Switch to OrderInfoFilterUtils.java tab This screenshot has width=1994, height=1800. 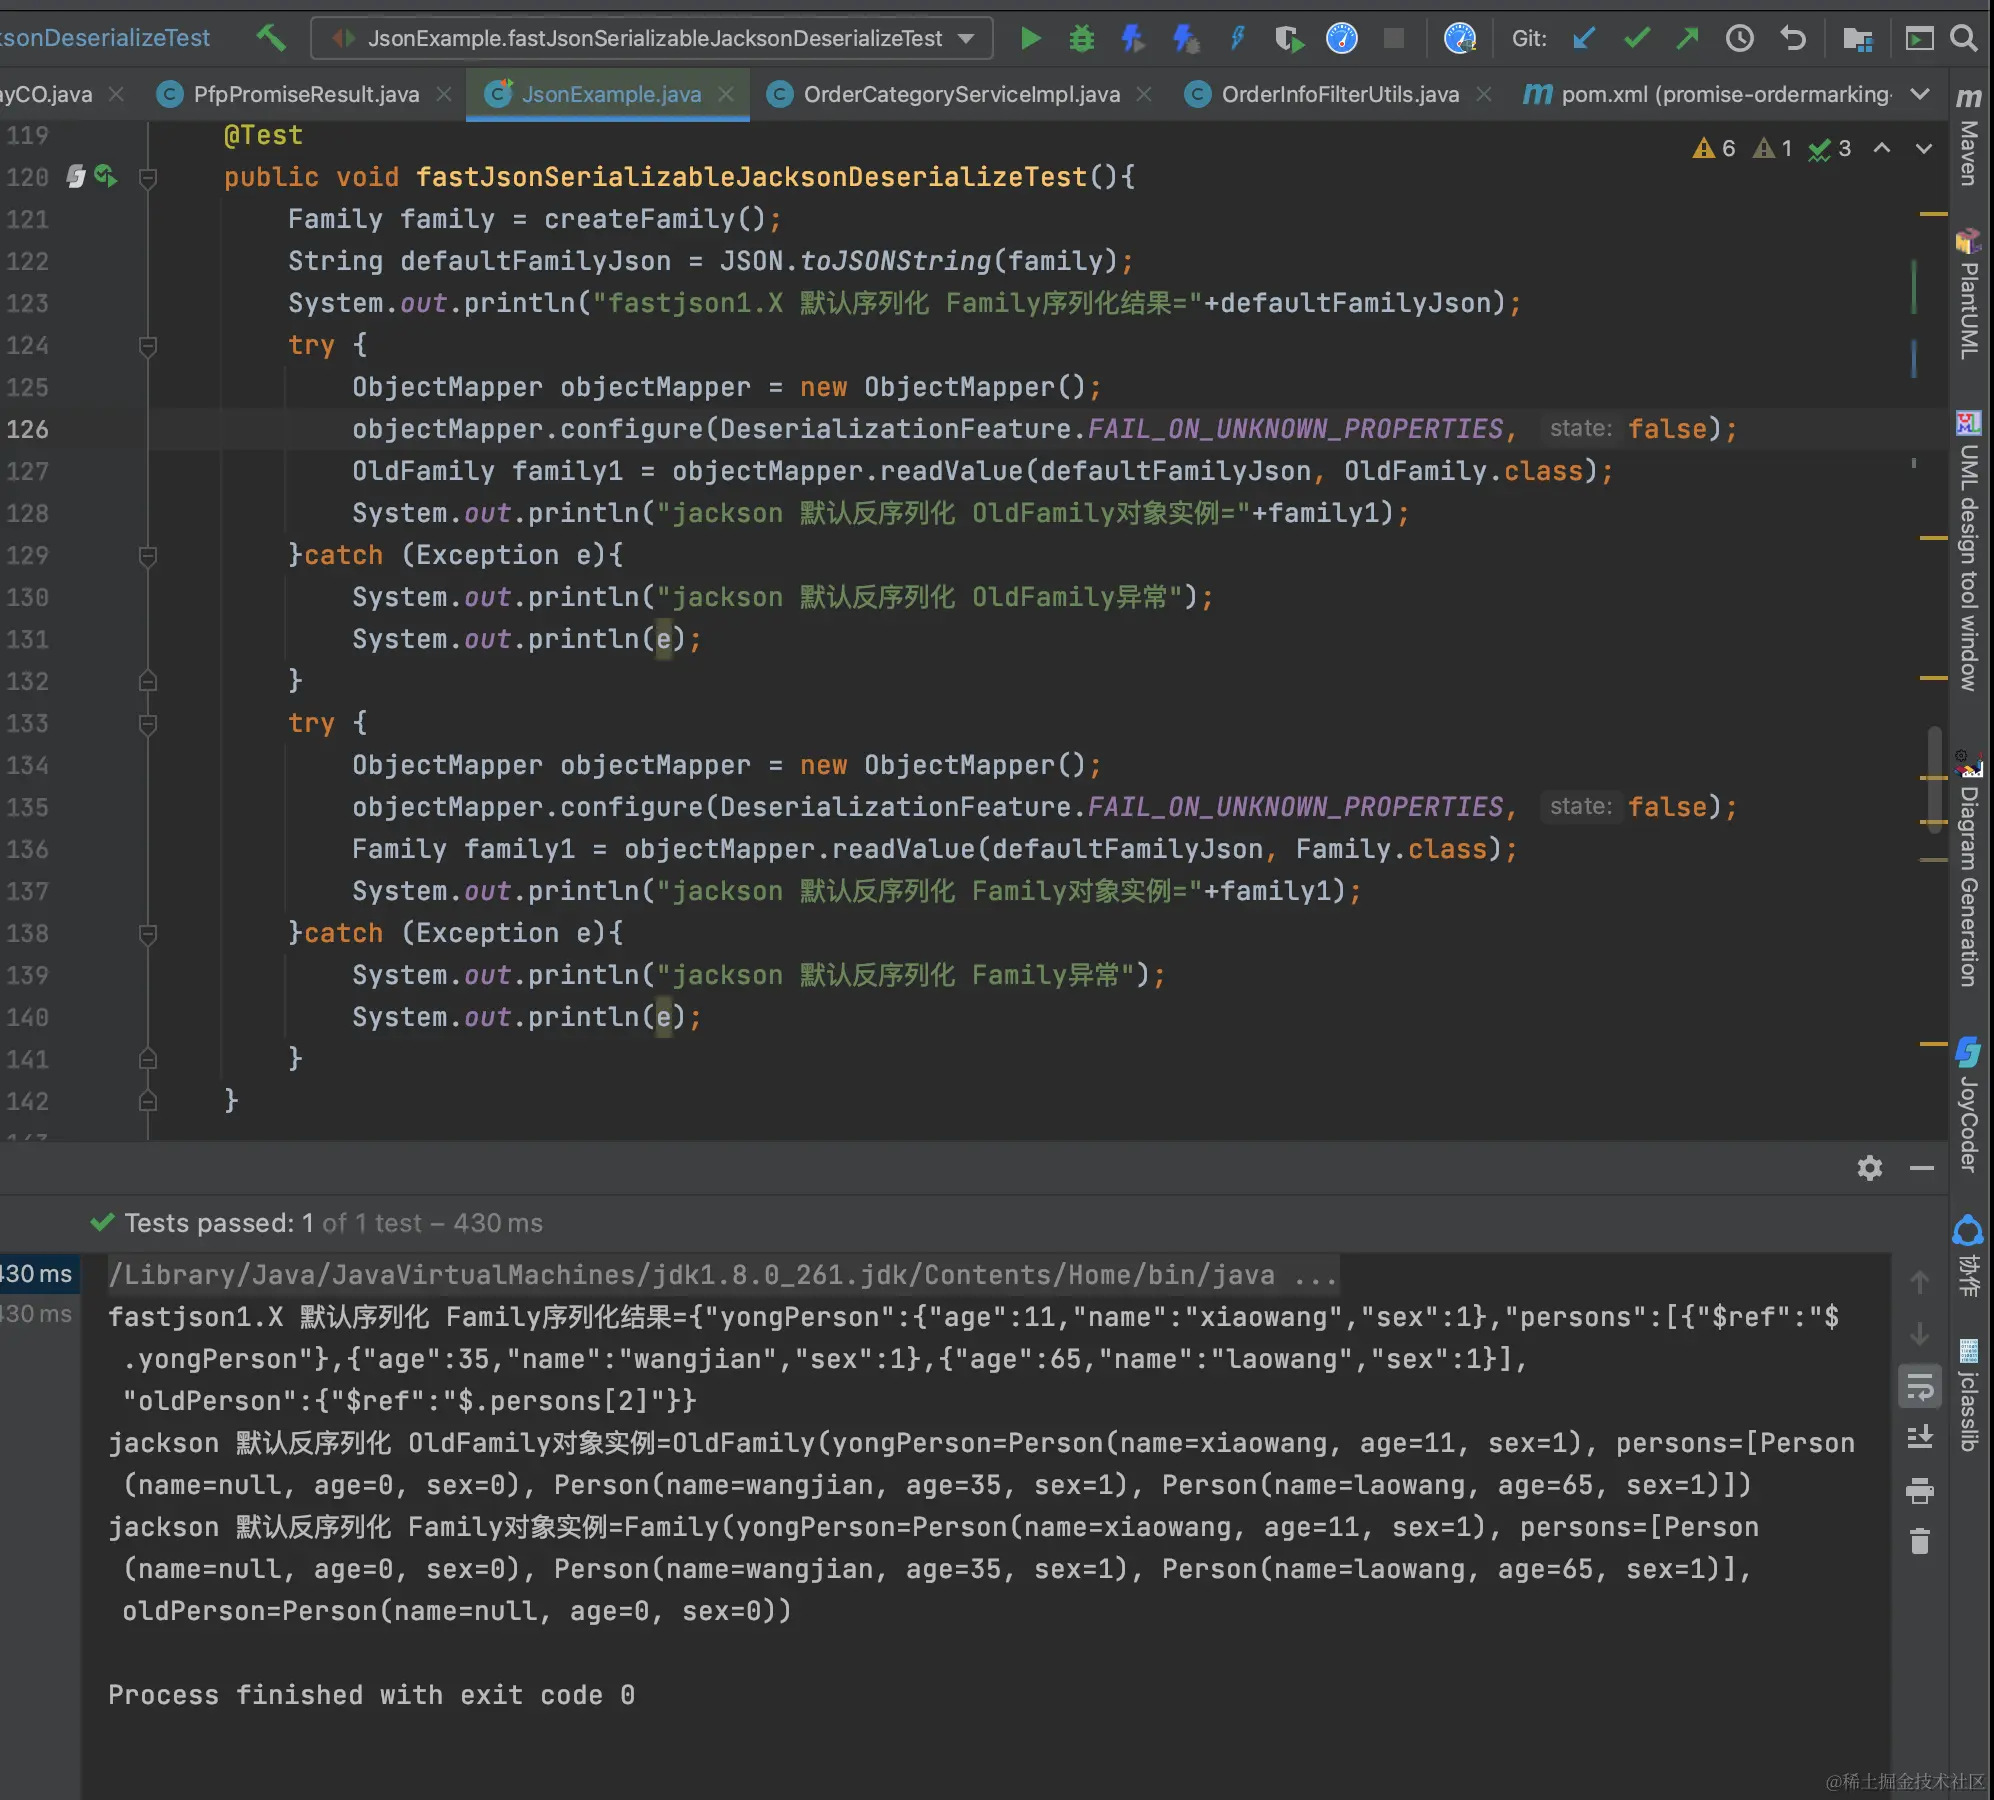pyautogui.click(x=1340, y=94)
